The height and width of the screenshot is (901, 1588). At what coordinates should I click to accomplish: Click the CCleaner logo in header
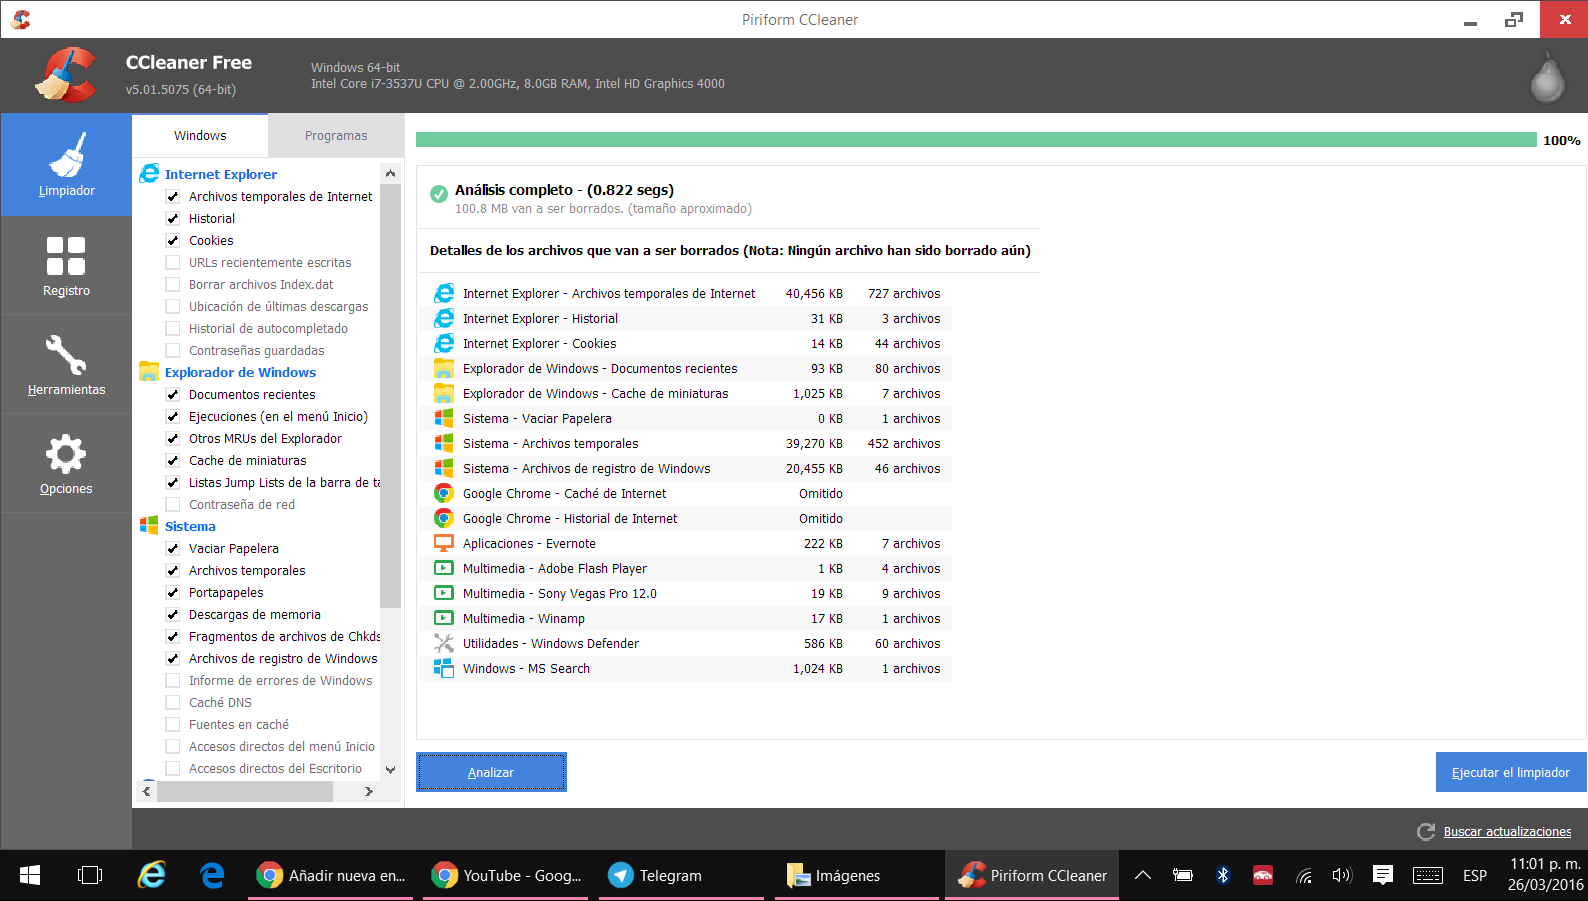point(66,75)
